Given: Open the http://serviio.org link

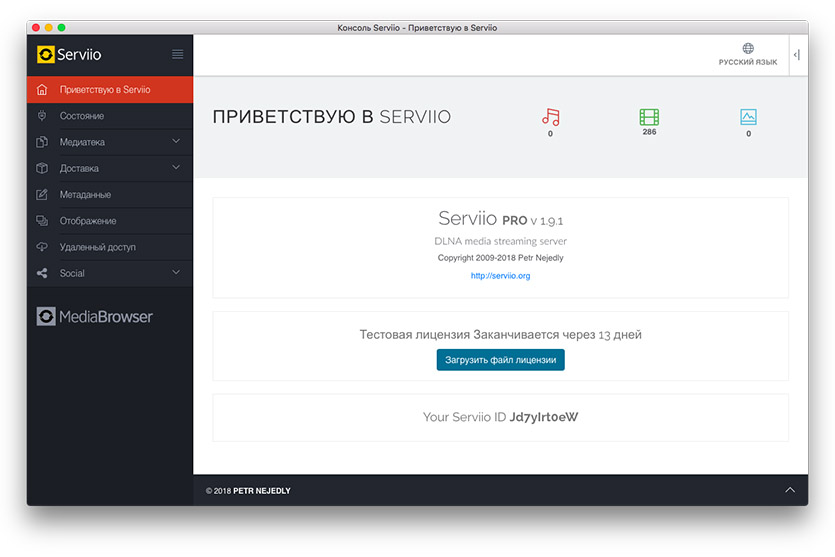Looking at the screenshot, I should (x=501, y=276).
